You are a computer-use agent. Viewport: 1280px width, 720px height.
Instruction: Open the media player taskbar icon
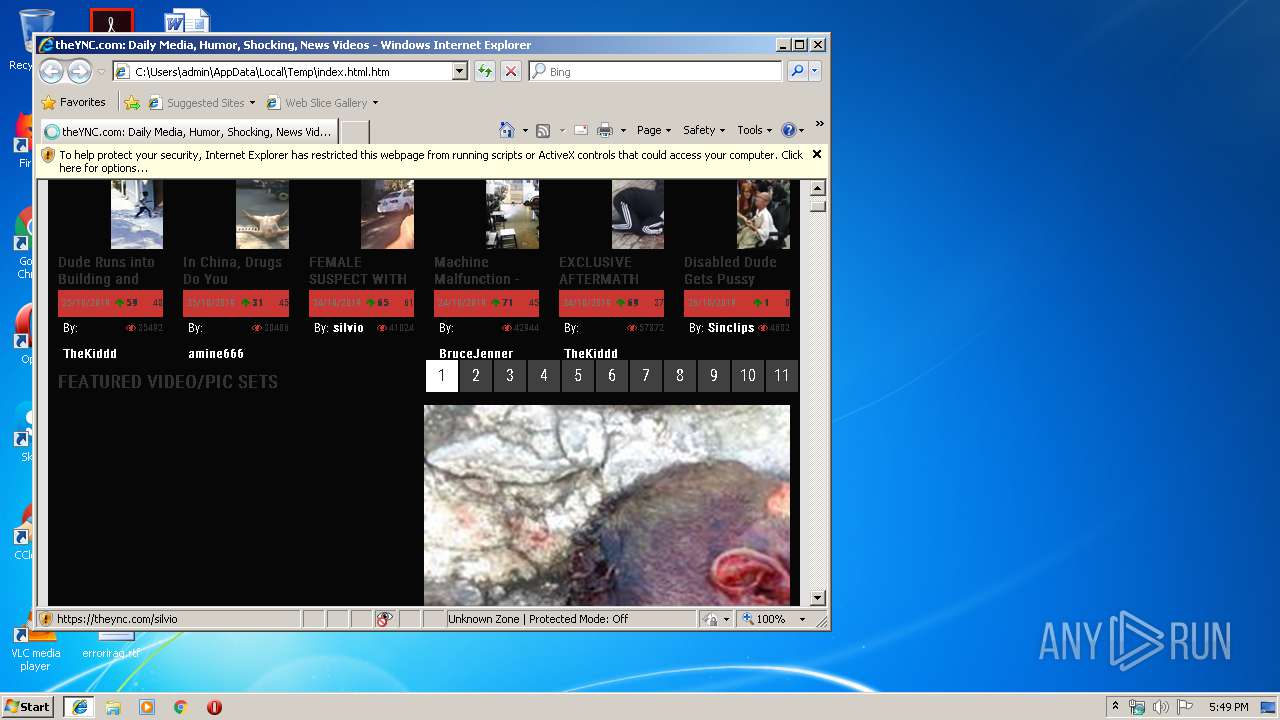coord(147,707)
